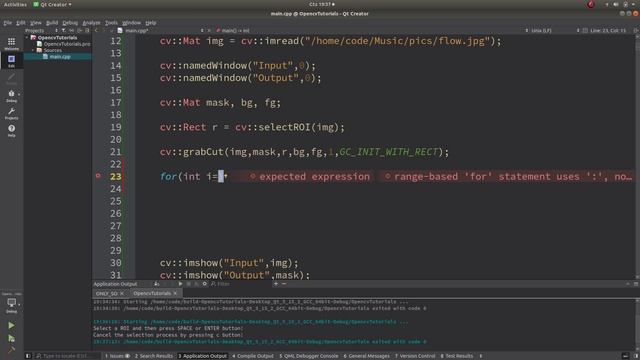This screenshot has height=360, width=640.
Task: Open the Qt Creator app menu dropdown
Action: coord(52,4)
